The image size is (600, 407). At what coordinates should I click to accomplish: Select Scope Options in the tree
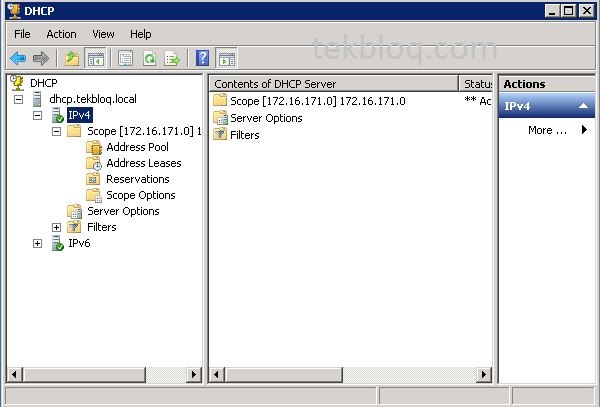pos(140,195)
